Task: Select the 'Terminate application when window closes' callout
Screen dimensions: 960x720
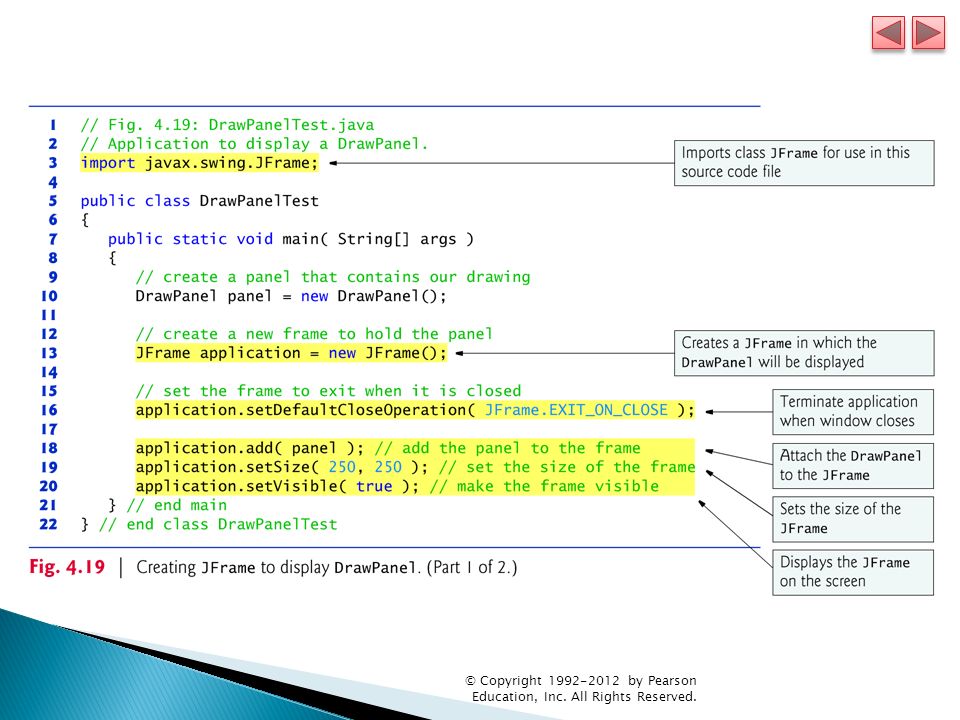Action: click(x=853, y=411)
